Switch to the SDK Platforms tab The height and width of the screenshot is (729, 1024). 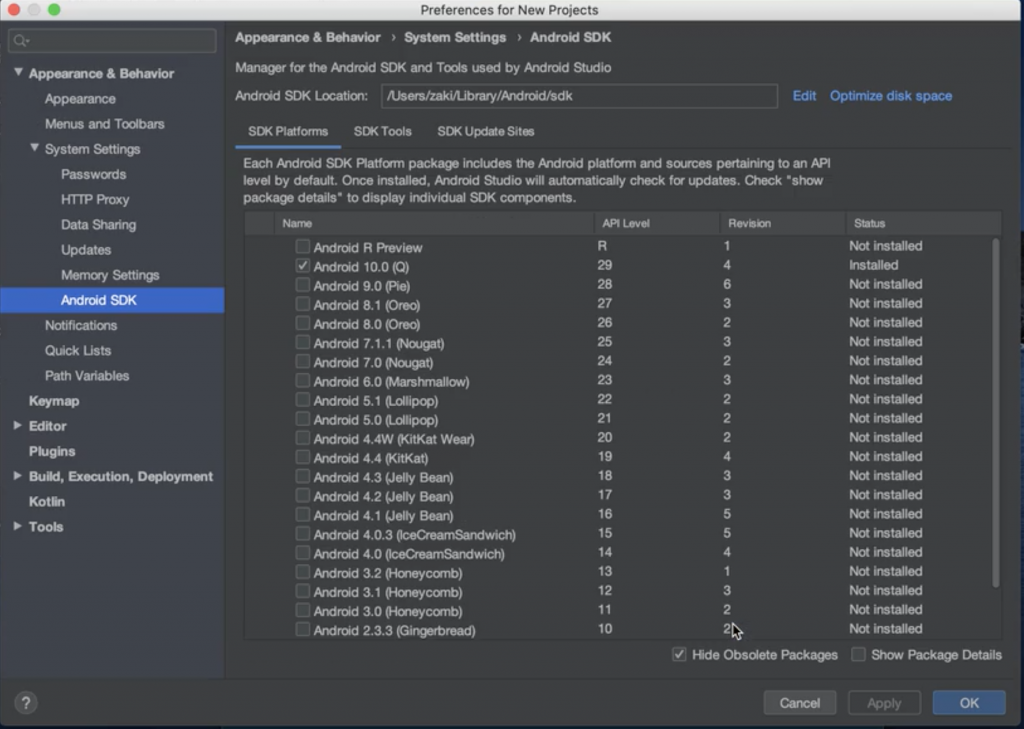[x=288, y=131]
